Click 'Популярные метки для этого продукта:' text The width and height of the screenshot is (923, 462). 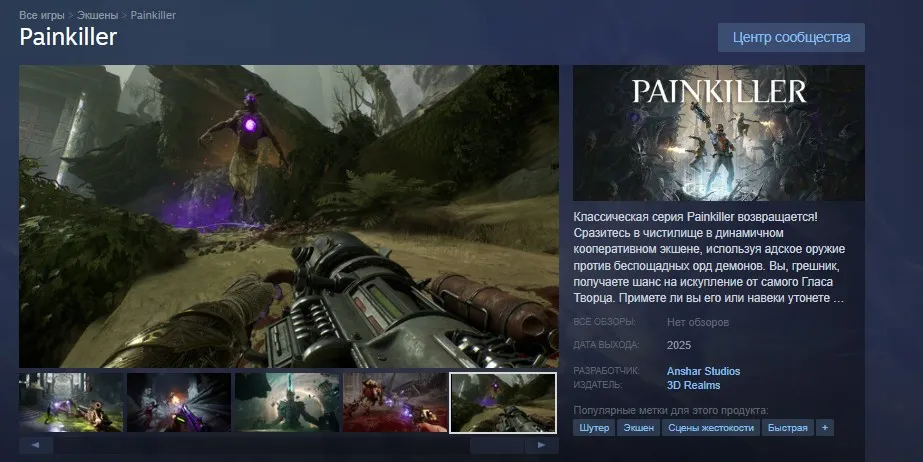pyautogui.click(x=671, y=410)
